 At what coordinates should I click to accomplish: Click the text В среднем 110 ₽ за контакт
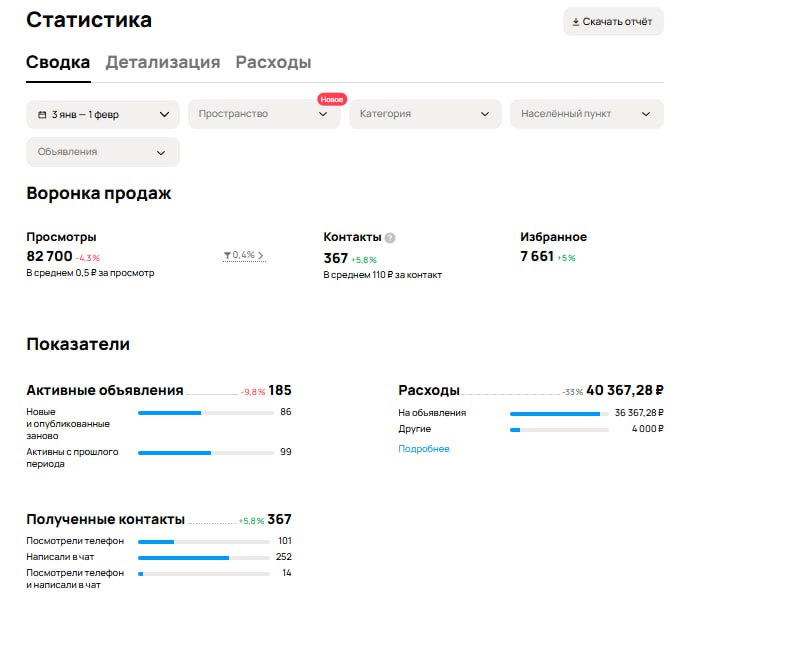pyautogui.click(x=382, y=275)
